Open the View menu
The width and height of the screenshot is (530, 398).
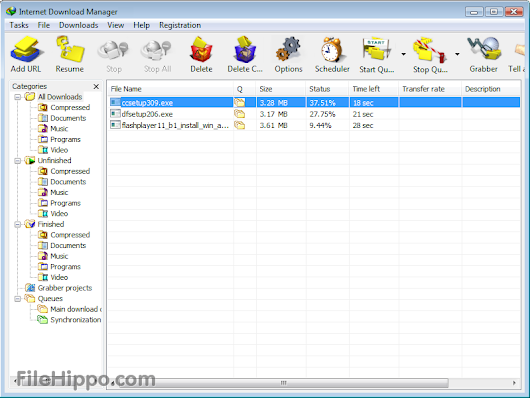[116, 25]
